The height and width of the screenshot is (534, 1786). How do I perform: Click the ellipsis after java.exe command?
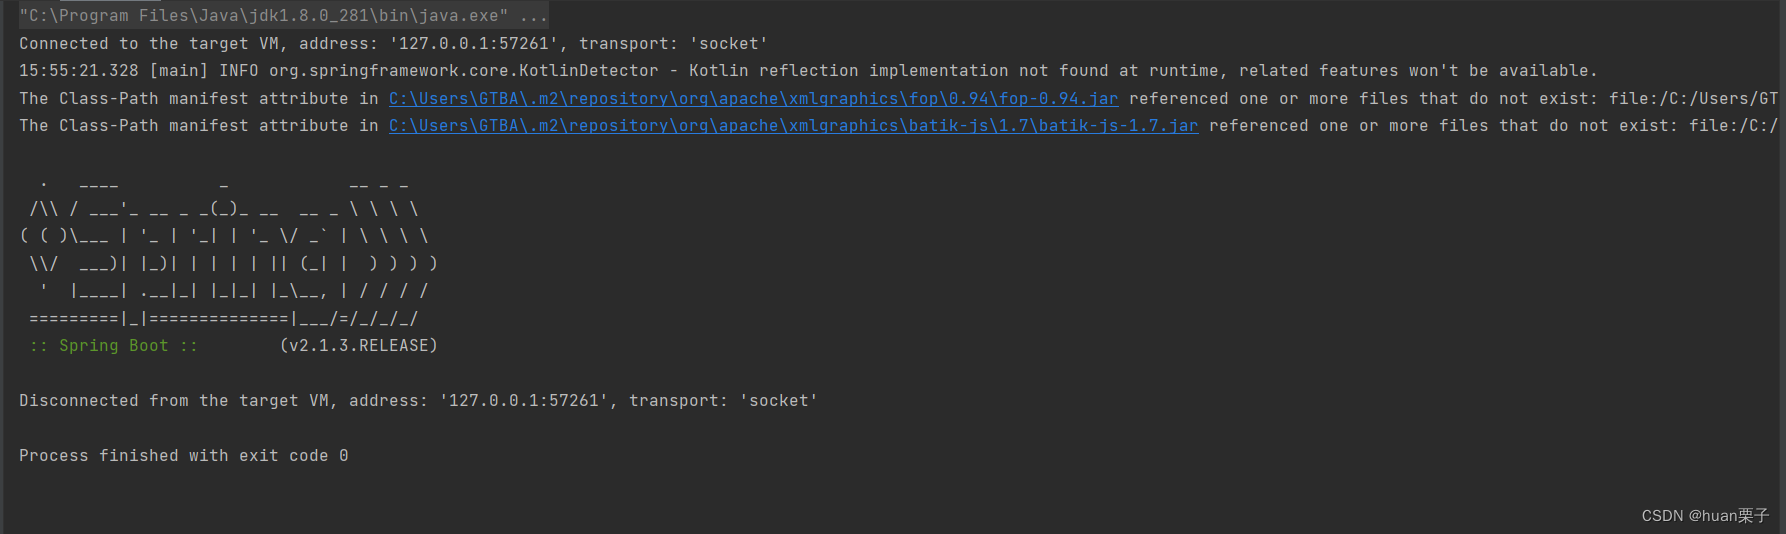click(534, 16)
